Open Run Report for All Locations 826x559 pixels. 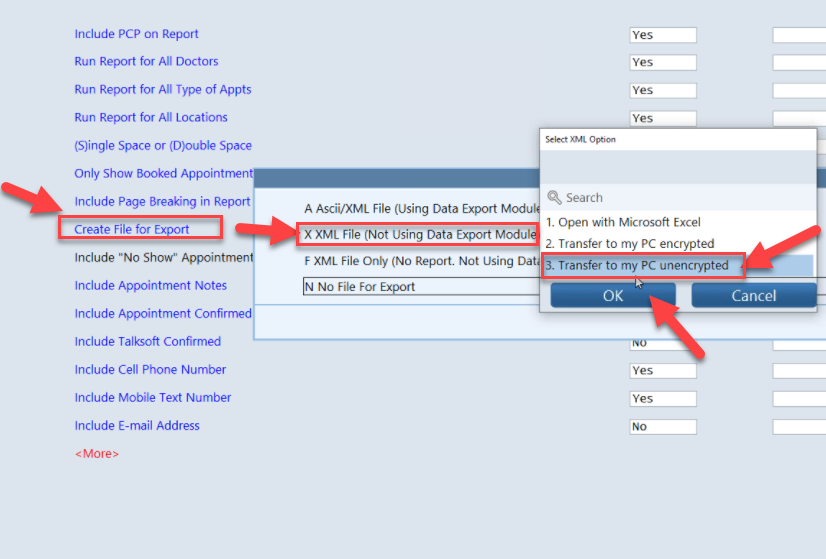click(x=151, y=118)
